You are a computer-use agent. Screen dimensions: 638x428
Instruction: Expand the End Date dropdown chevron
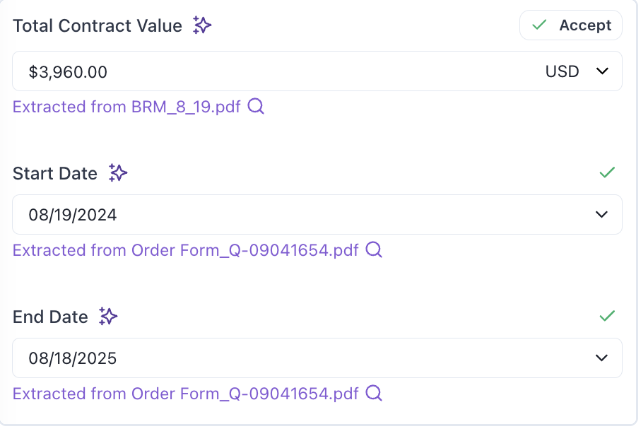click(602, 358)
